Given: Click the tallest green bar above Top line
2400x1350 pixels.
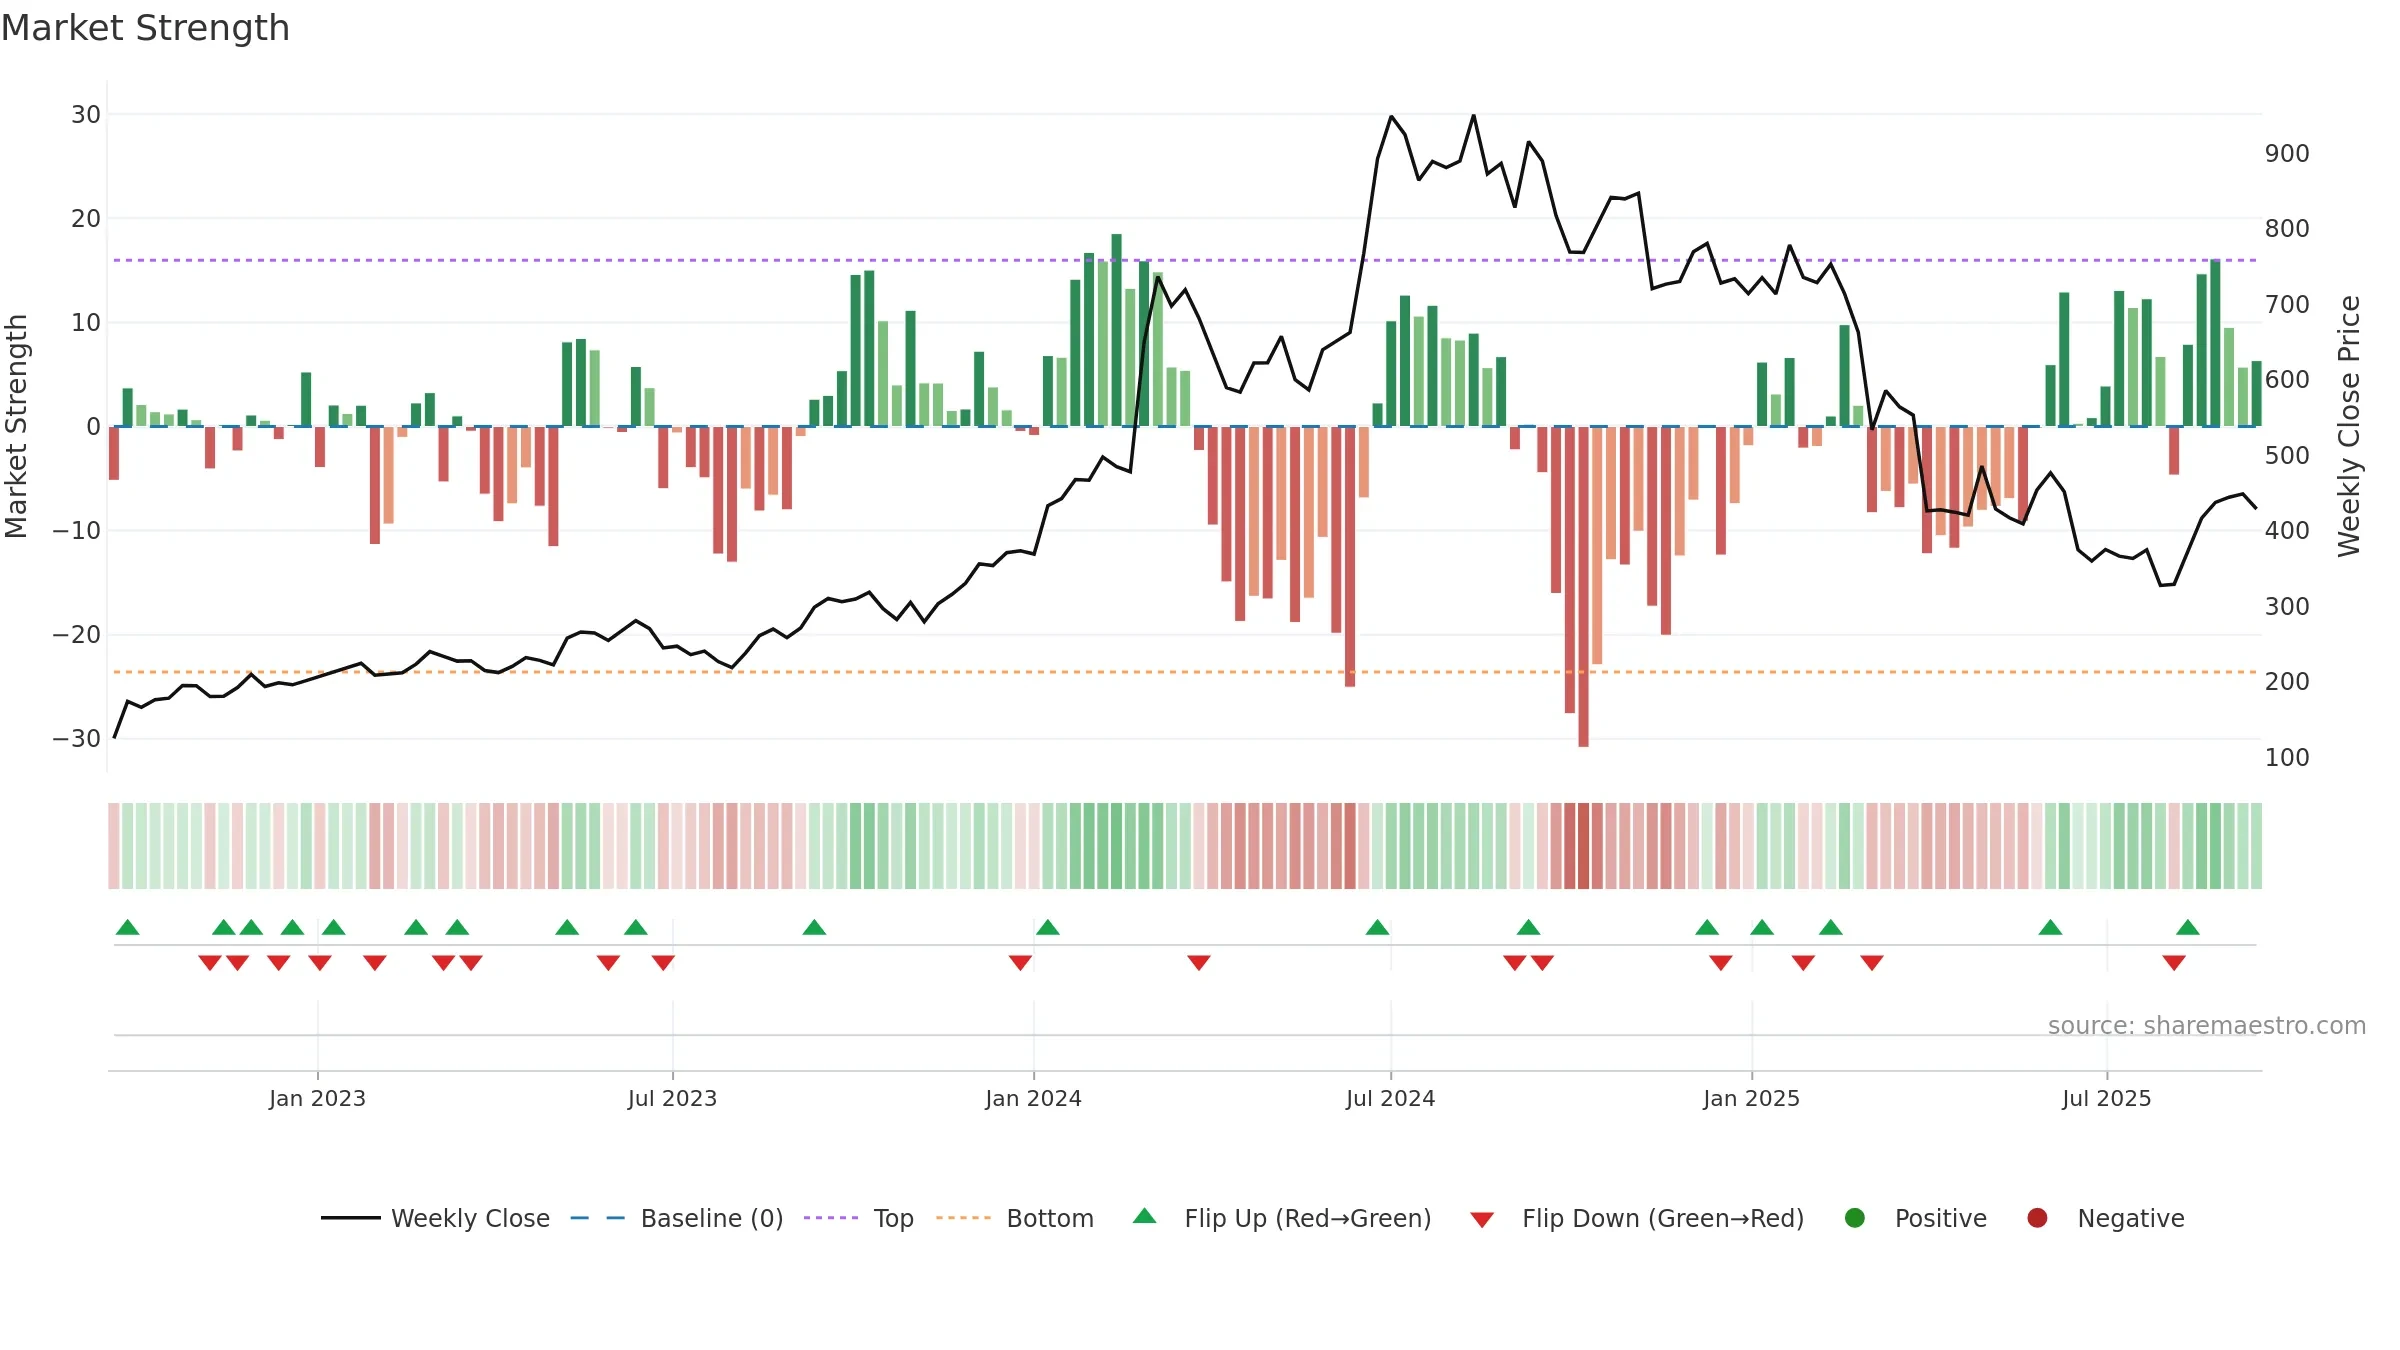Looking at the screenshot, I should pos(1117,330).
